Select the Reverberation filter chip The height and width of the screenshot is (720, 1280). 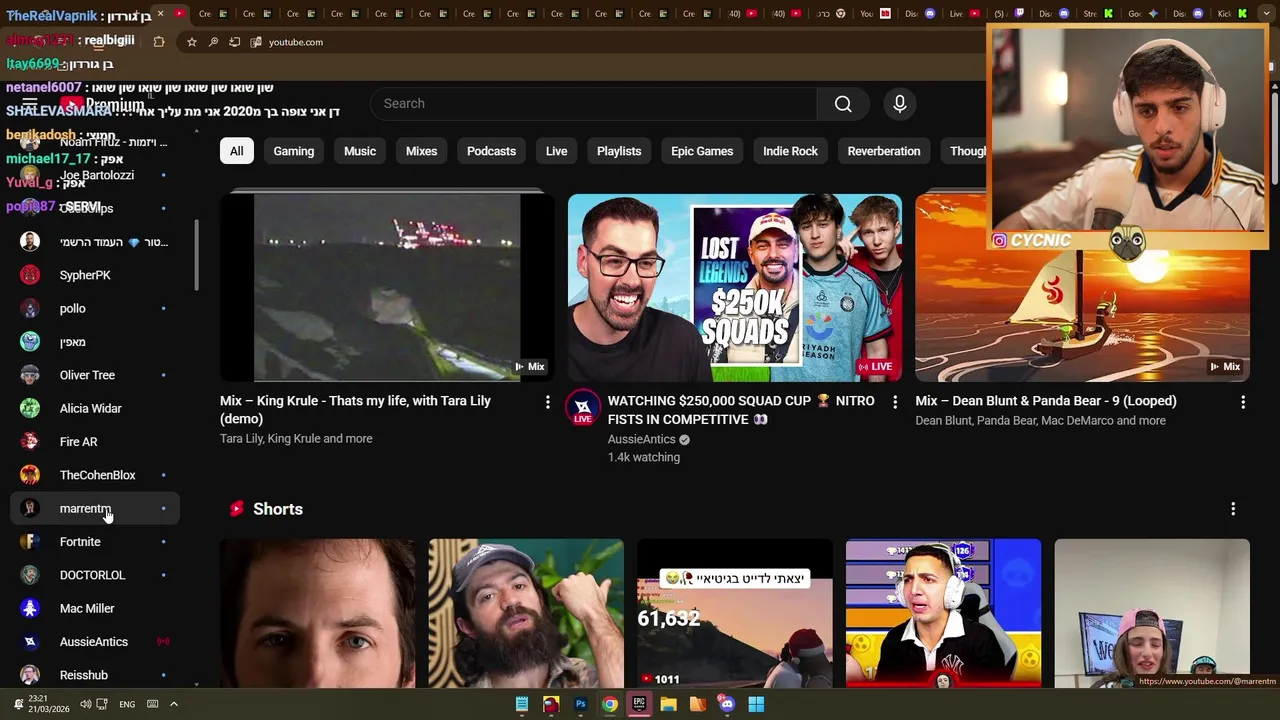[x=884, y=151]
